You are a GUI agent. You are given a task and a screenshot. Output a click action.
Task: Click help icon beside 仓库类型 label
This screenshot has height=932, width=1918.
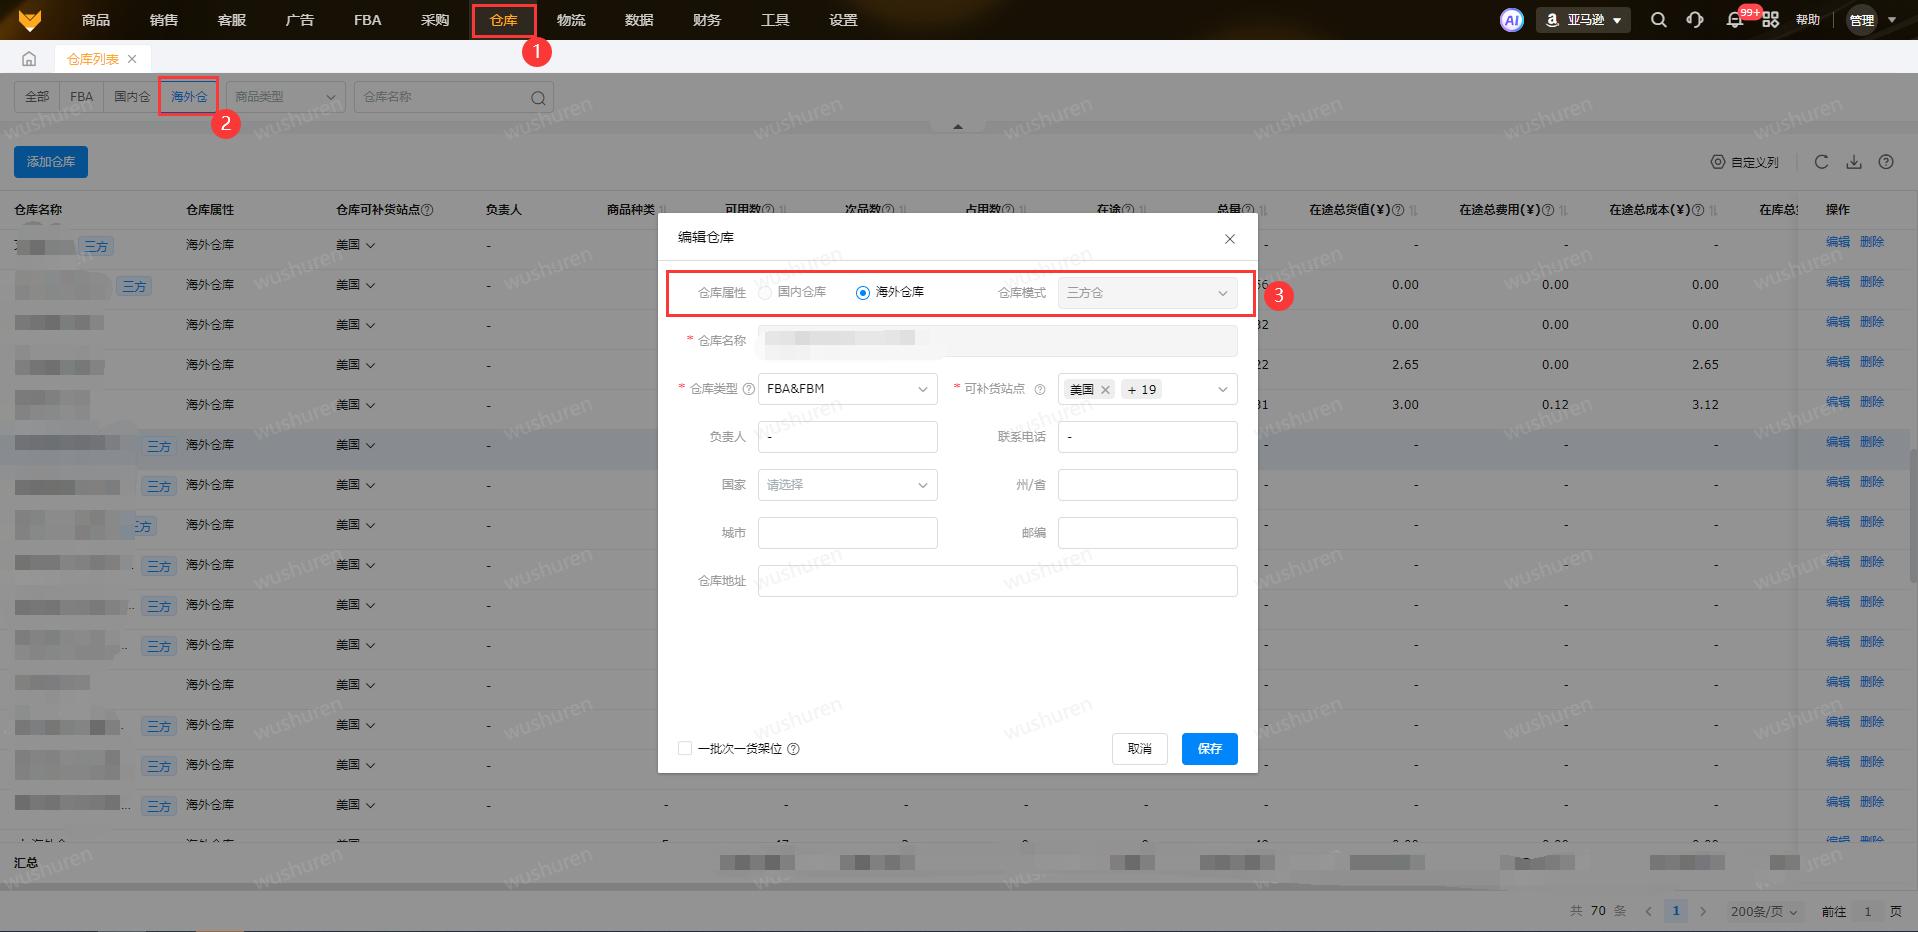[x=748, y=389]
